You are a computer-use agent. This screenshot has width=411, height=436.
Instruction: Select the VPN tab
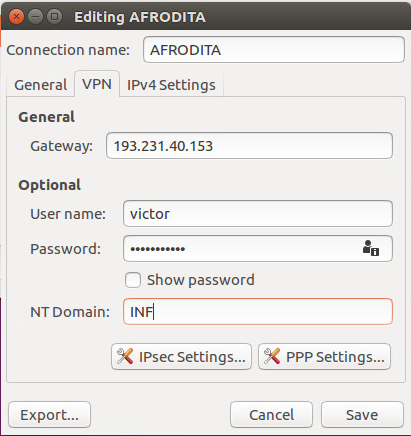point(97,84)
